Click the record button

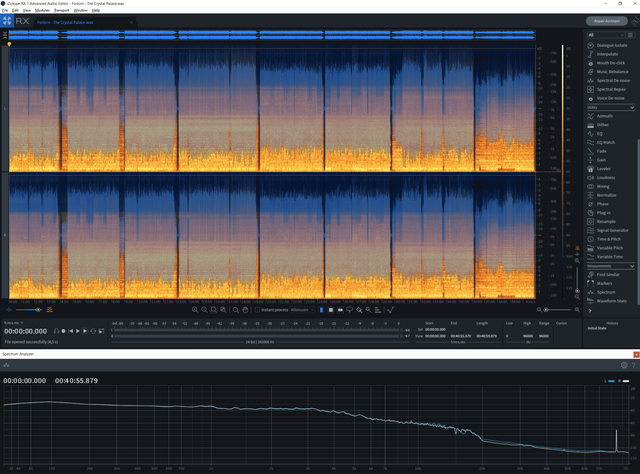tap(63, 331)
